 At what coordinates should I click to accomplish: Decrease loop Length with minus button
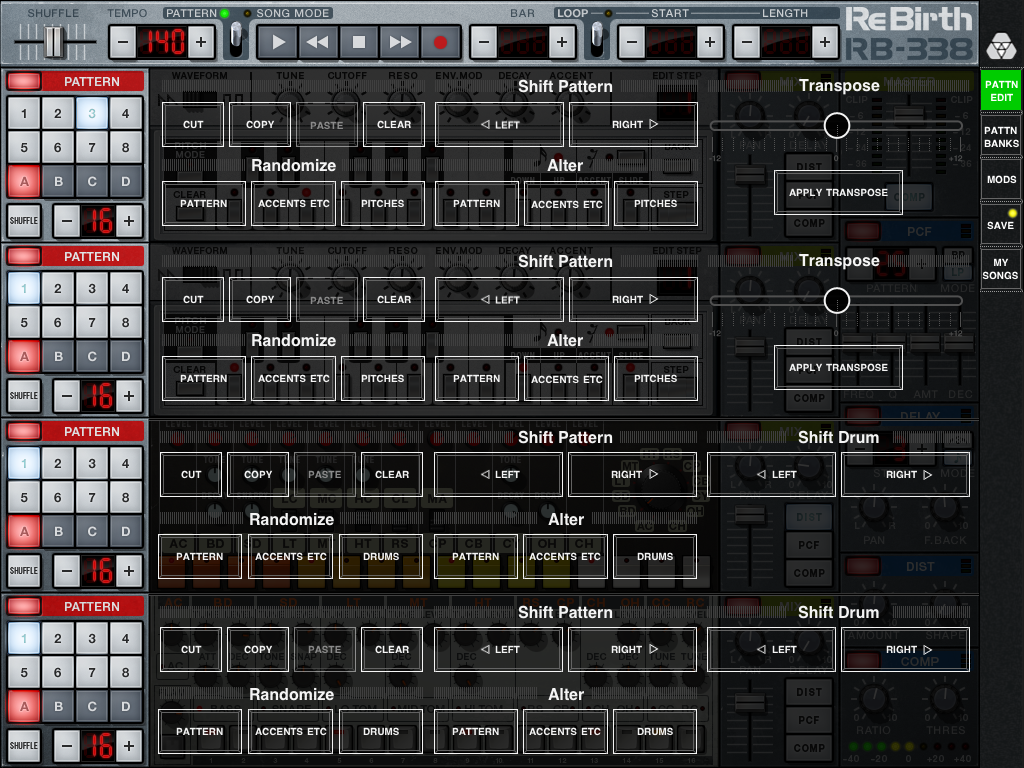(746, 42)
